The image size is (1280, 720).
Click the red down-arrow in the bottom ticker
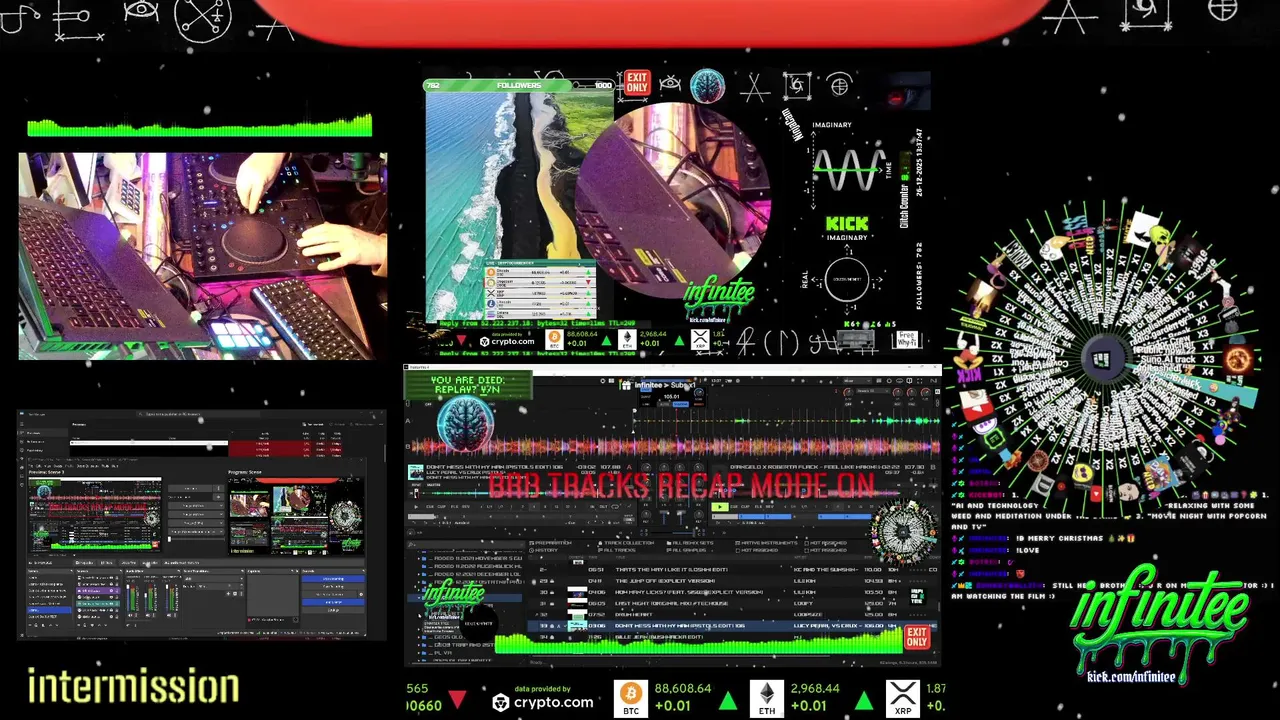[457, 698]
